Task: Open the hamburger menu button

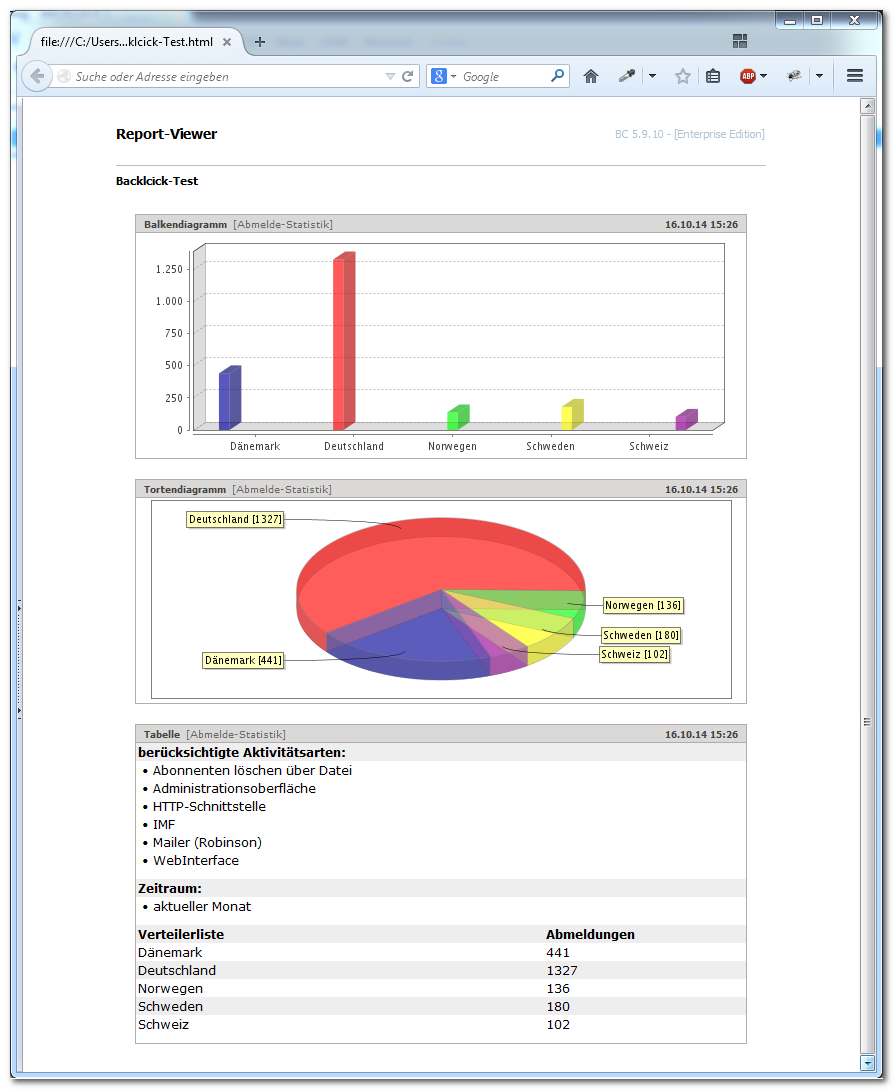Action: coord(855,76)
